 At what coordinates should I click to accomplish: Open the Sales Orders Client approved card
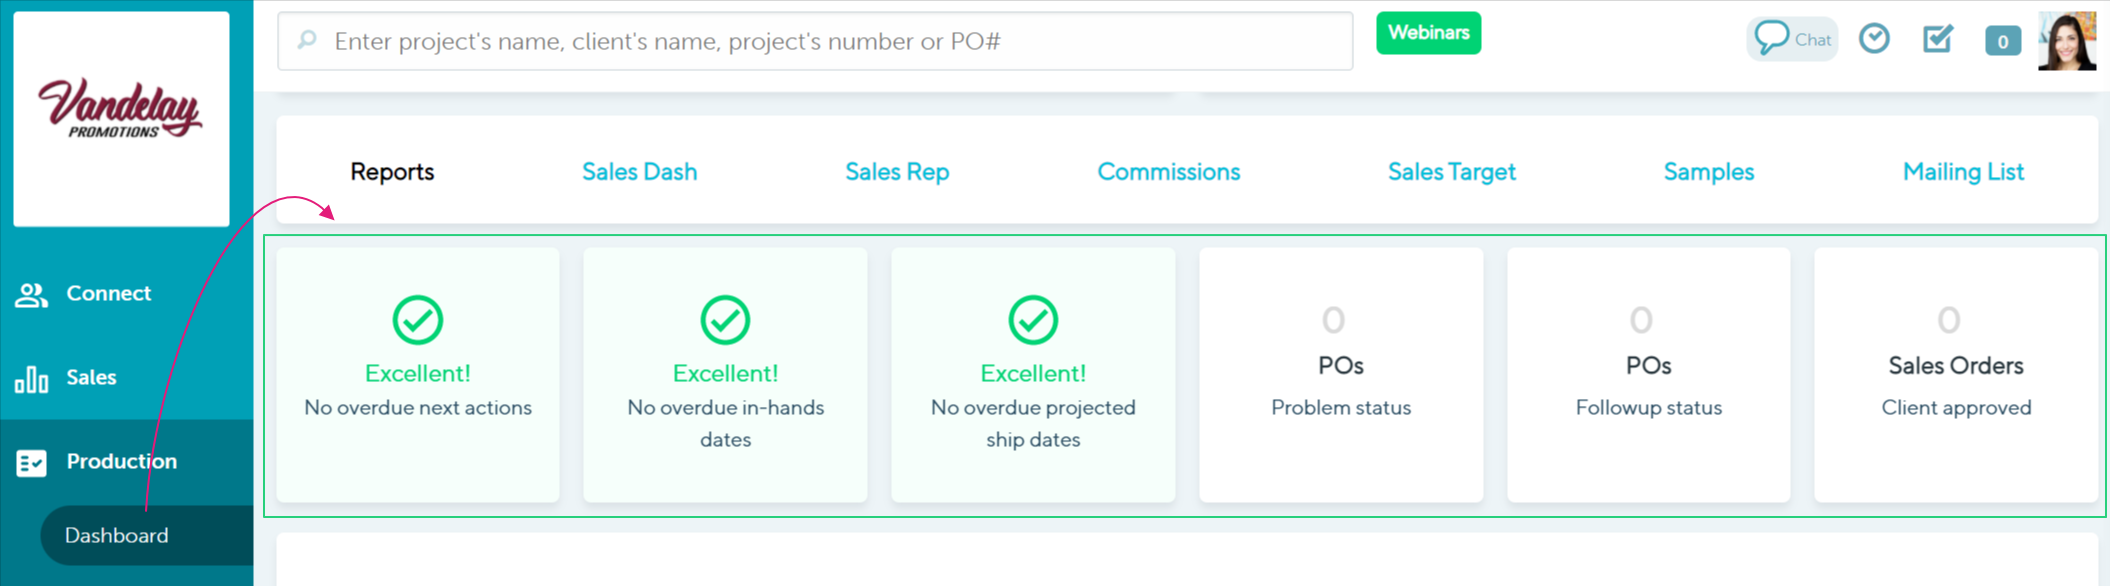pos(1956,375)
